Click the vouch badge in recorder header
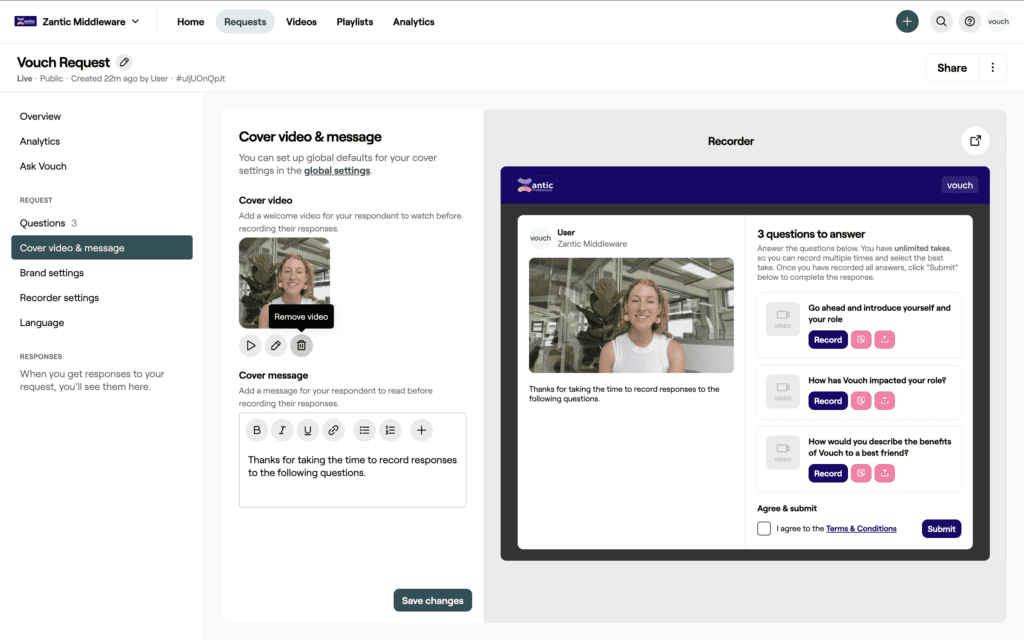1024x640 pixels. (959, 185)
